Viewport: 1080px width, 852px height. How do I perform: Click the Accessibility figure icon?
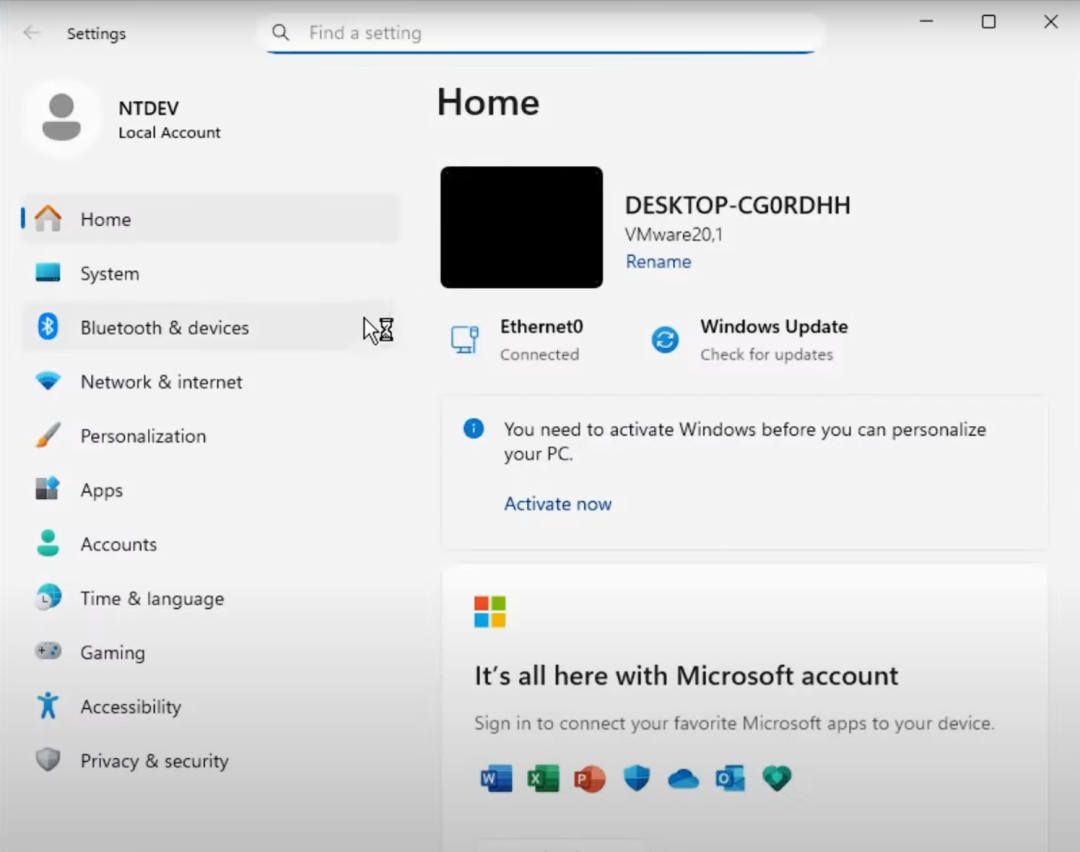(47, 706)
